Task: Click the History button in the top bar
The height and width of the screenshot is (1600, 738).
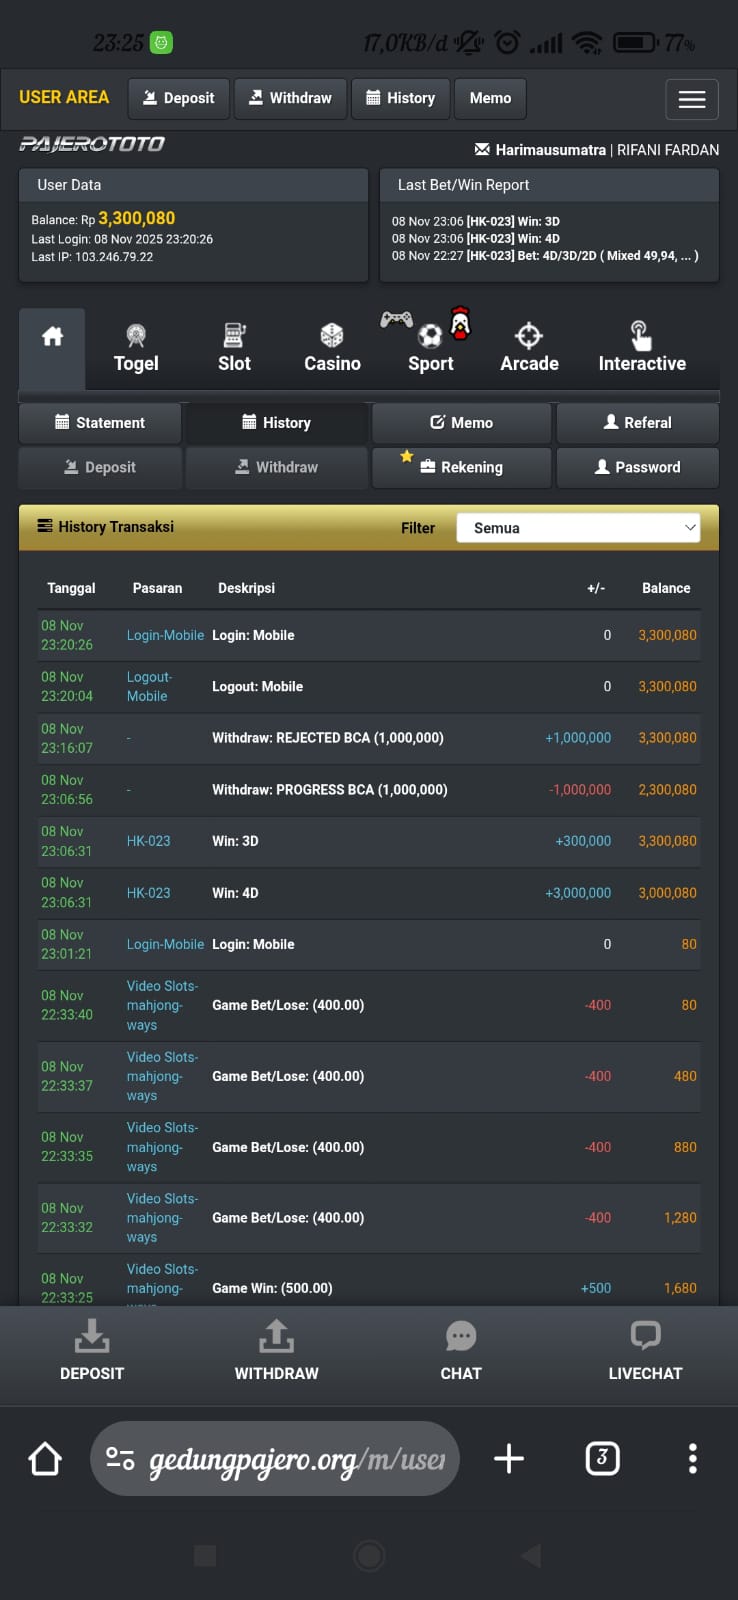Action: coord(400,98)
